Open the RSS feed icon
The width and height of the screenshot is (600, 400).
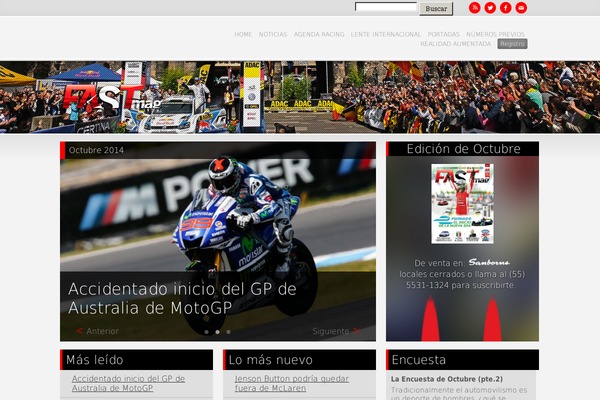pyautogui.click(x=474, y=8)
